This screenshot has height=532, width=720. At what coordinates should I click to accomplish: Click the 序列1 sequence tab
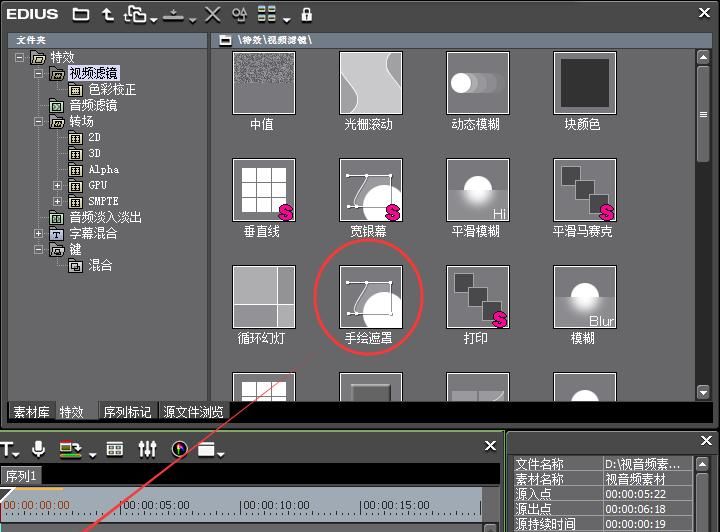coord(21,476)
